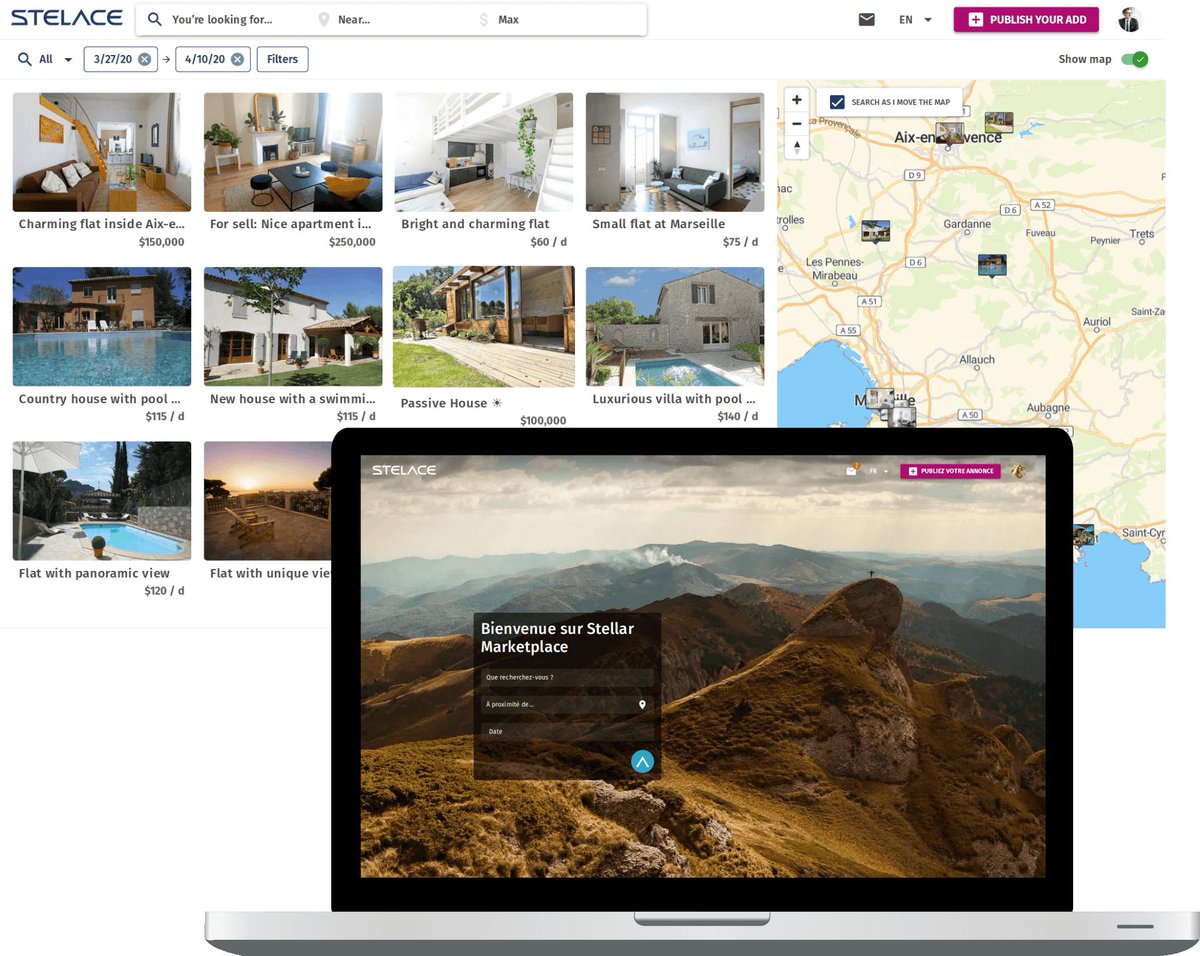Enable the map search checkbox again
This screenshot has height=956, width=1200.
pyautogui.click(x=836, y=100)
